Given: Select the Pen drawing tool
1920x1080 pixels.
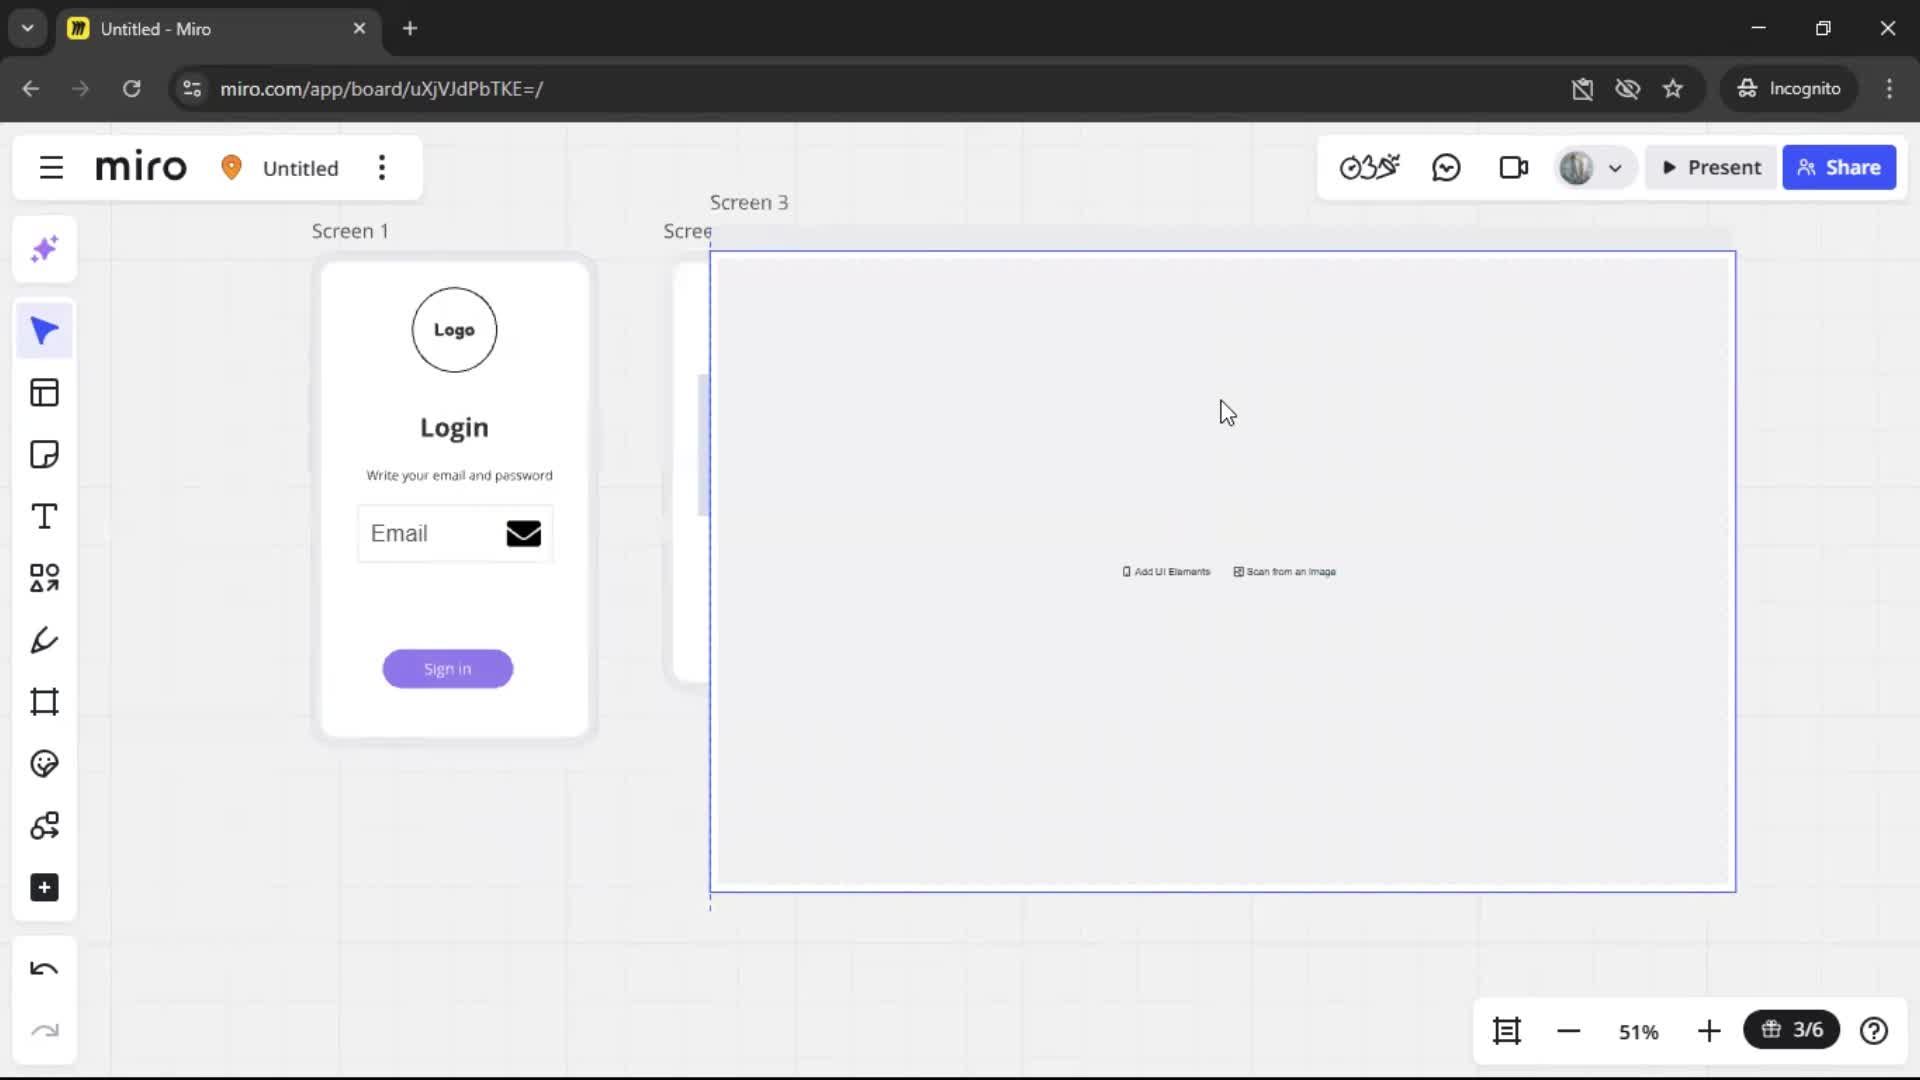Looking at the screenshot, I should pyautogui.click(x=44, y=640).
